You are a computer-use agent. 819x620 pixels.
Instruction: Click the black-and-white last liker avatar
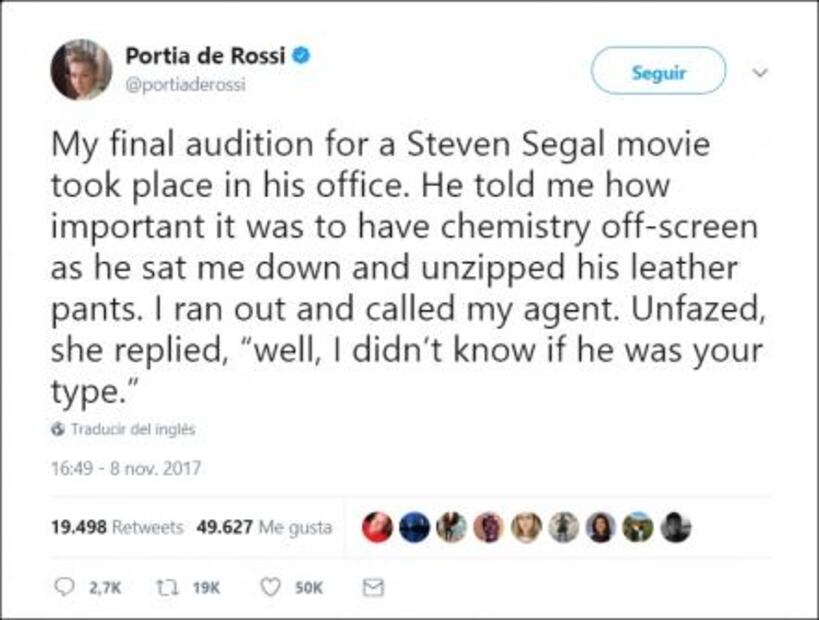(x=676, y=527)
